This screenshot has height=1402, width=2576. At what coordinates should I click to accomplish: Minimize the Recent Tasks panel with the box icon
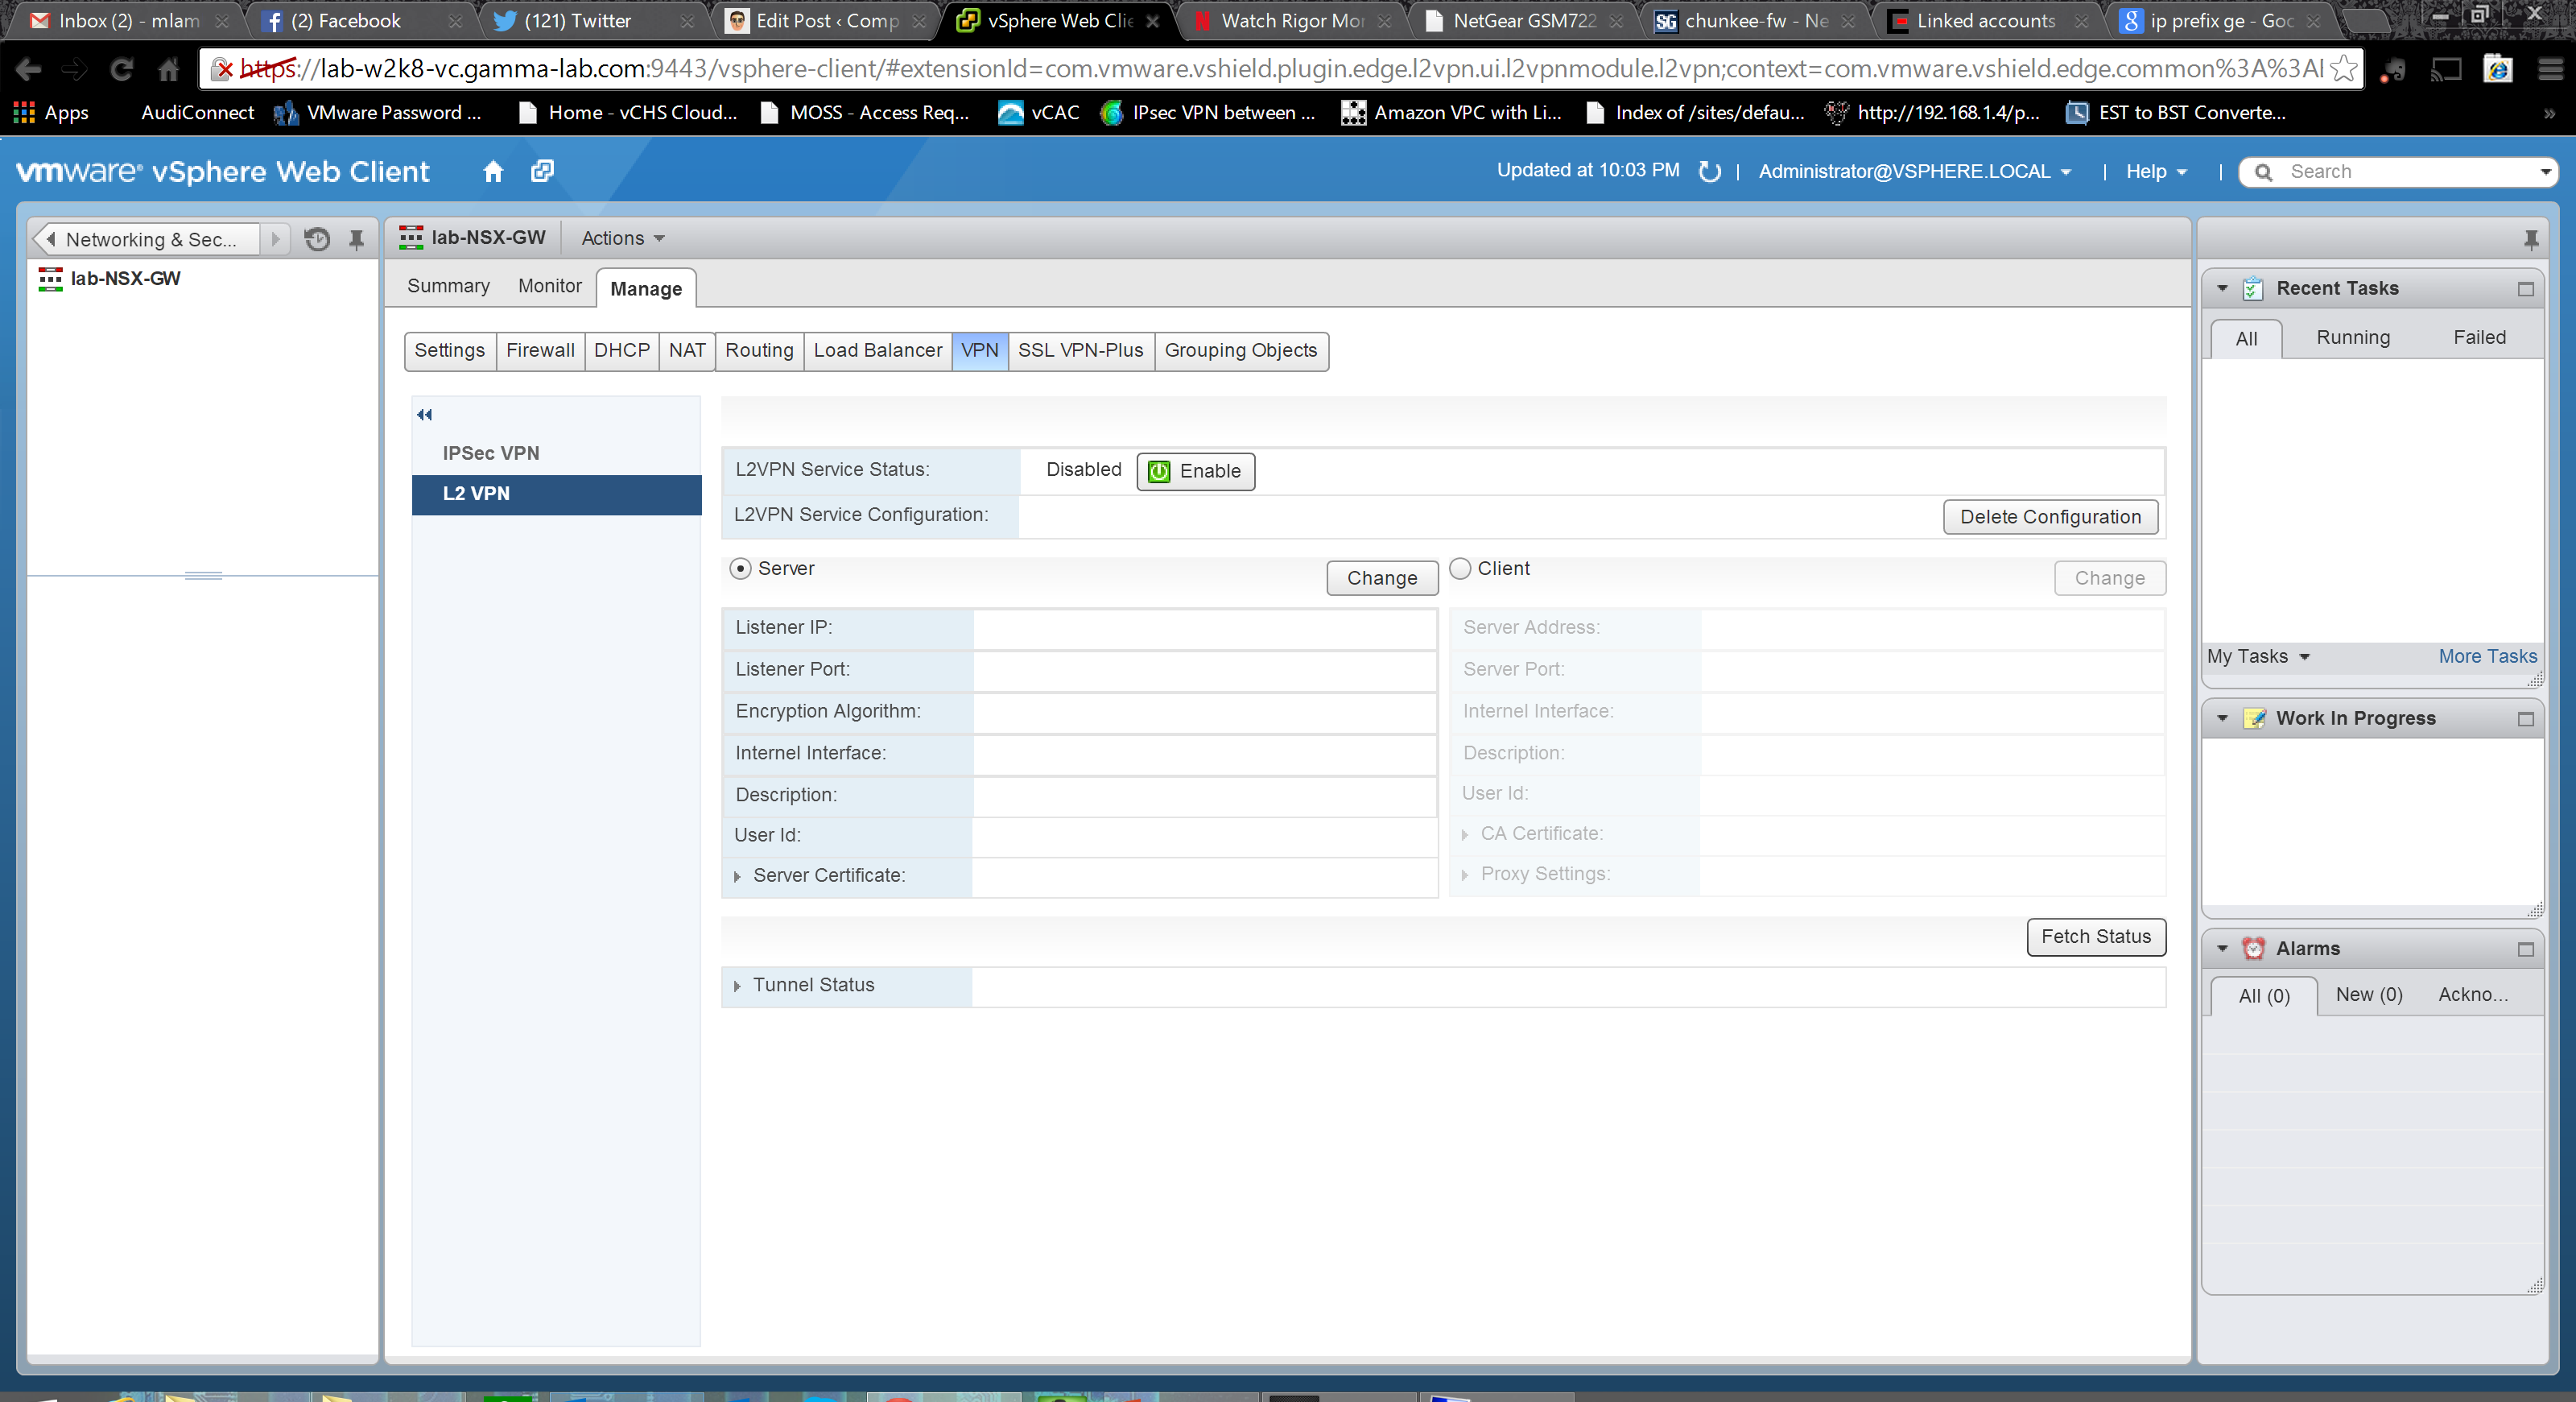pyautogui.click(x=2525, y=289)
